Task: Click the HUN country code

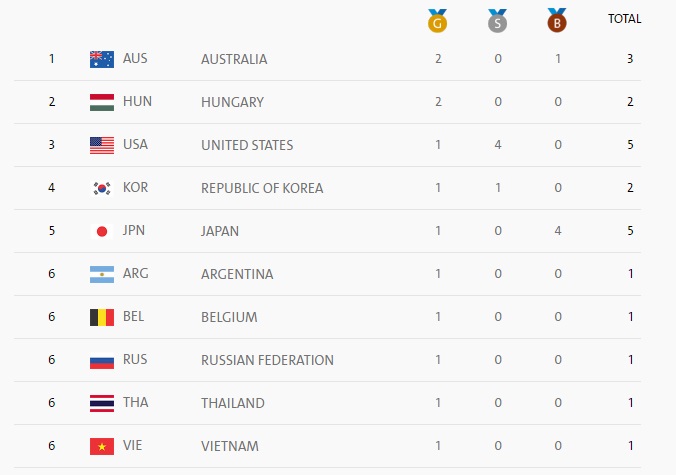Action: pyautogui.click(x=137, y=101)
